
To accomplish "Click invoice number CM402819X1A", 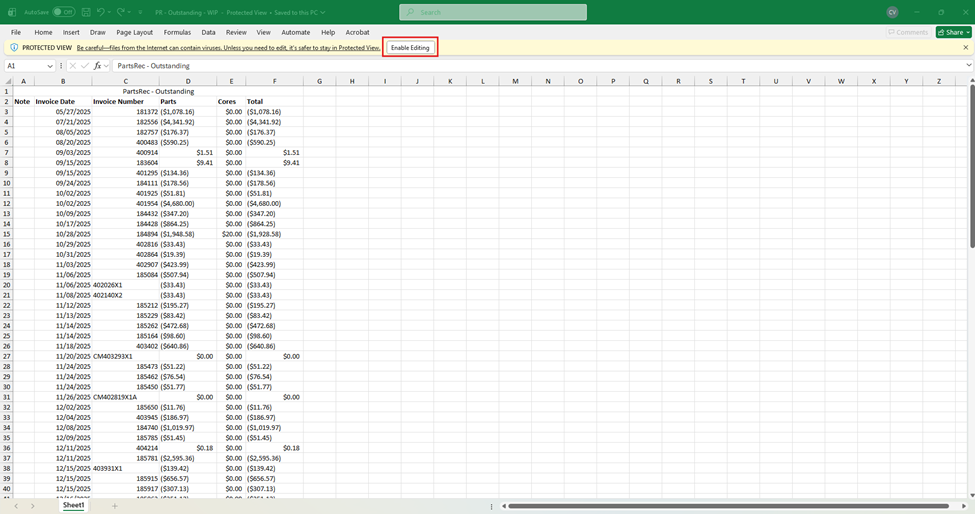I will [x=126, y=397].
